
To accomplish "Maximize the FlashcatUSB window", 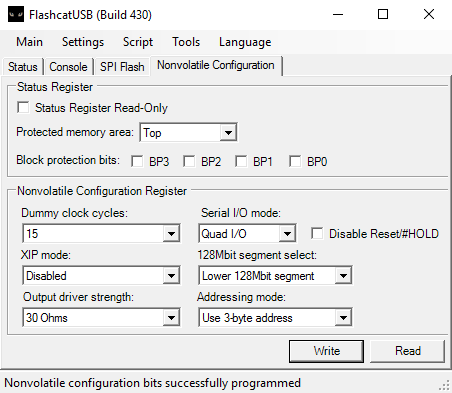I will click(383, 14).
